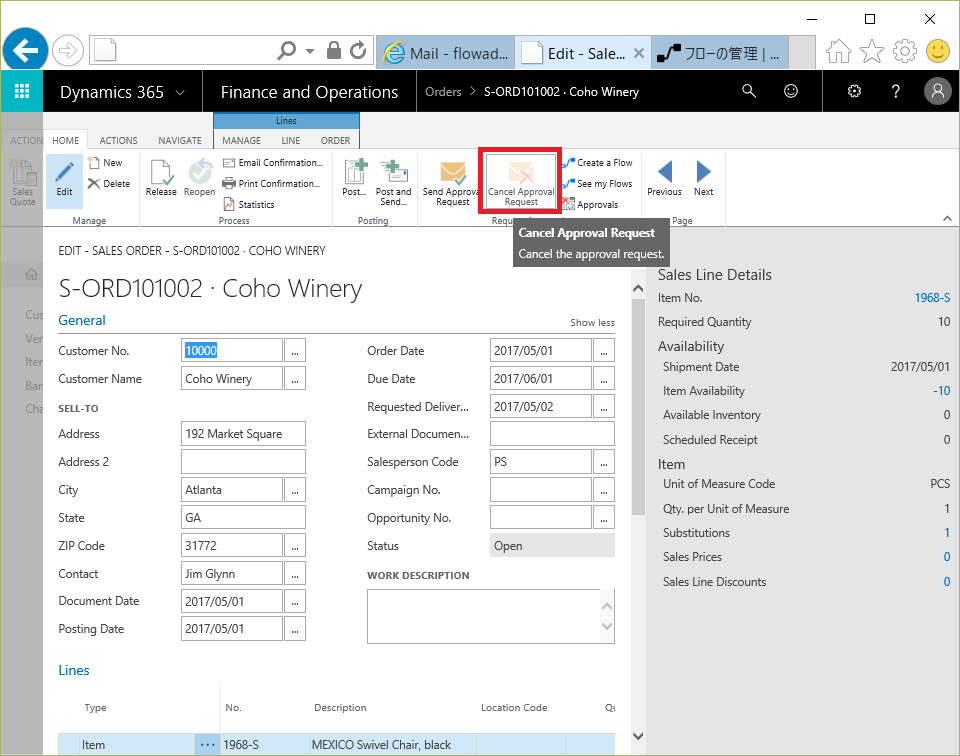960x756 pixels.
Task: Click the form vertical scrollbar down arrow
Action: coord(638,736)
